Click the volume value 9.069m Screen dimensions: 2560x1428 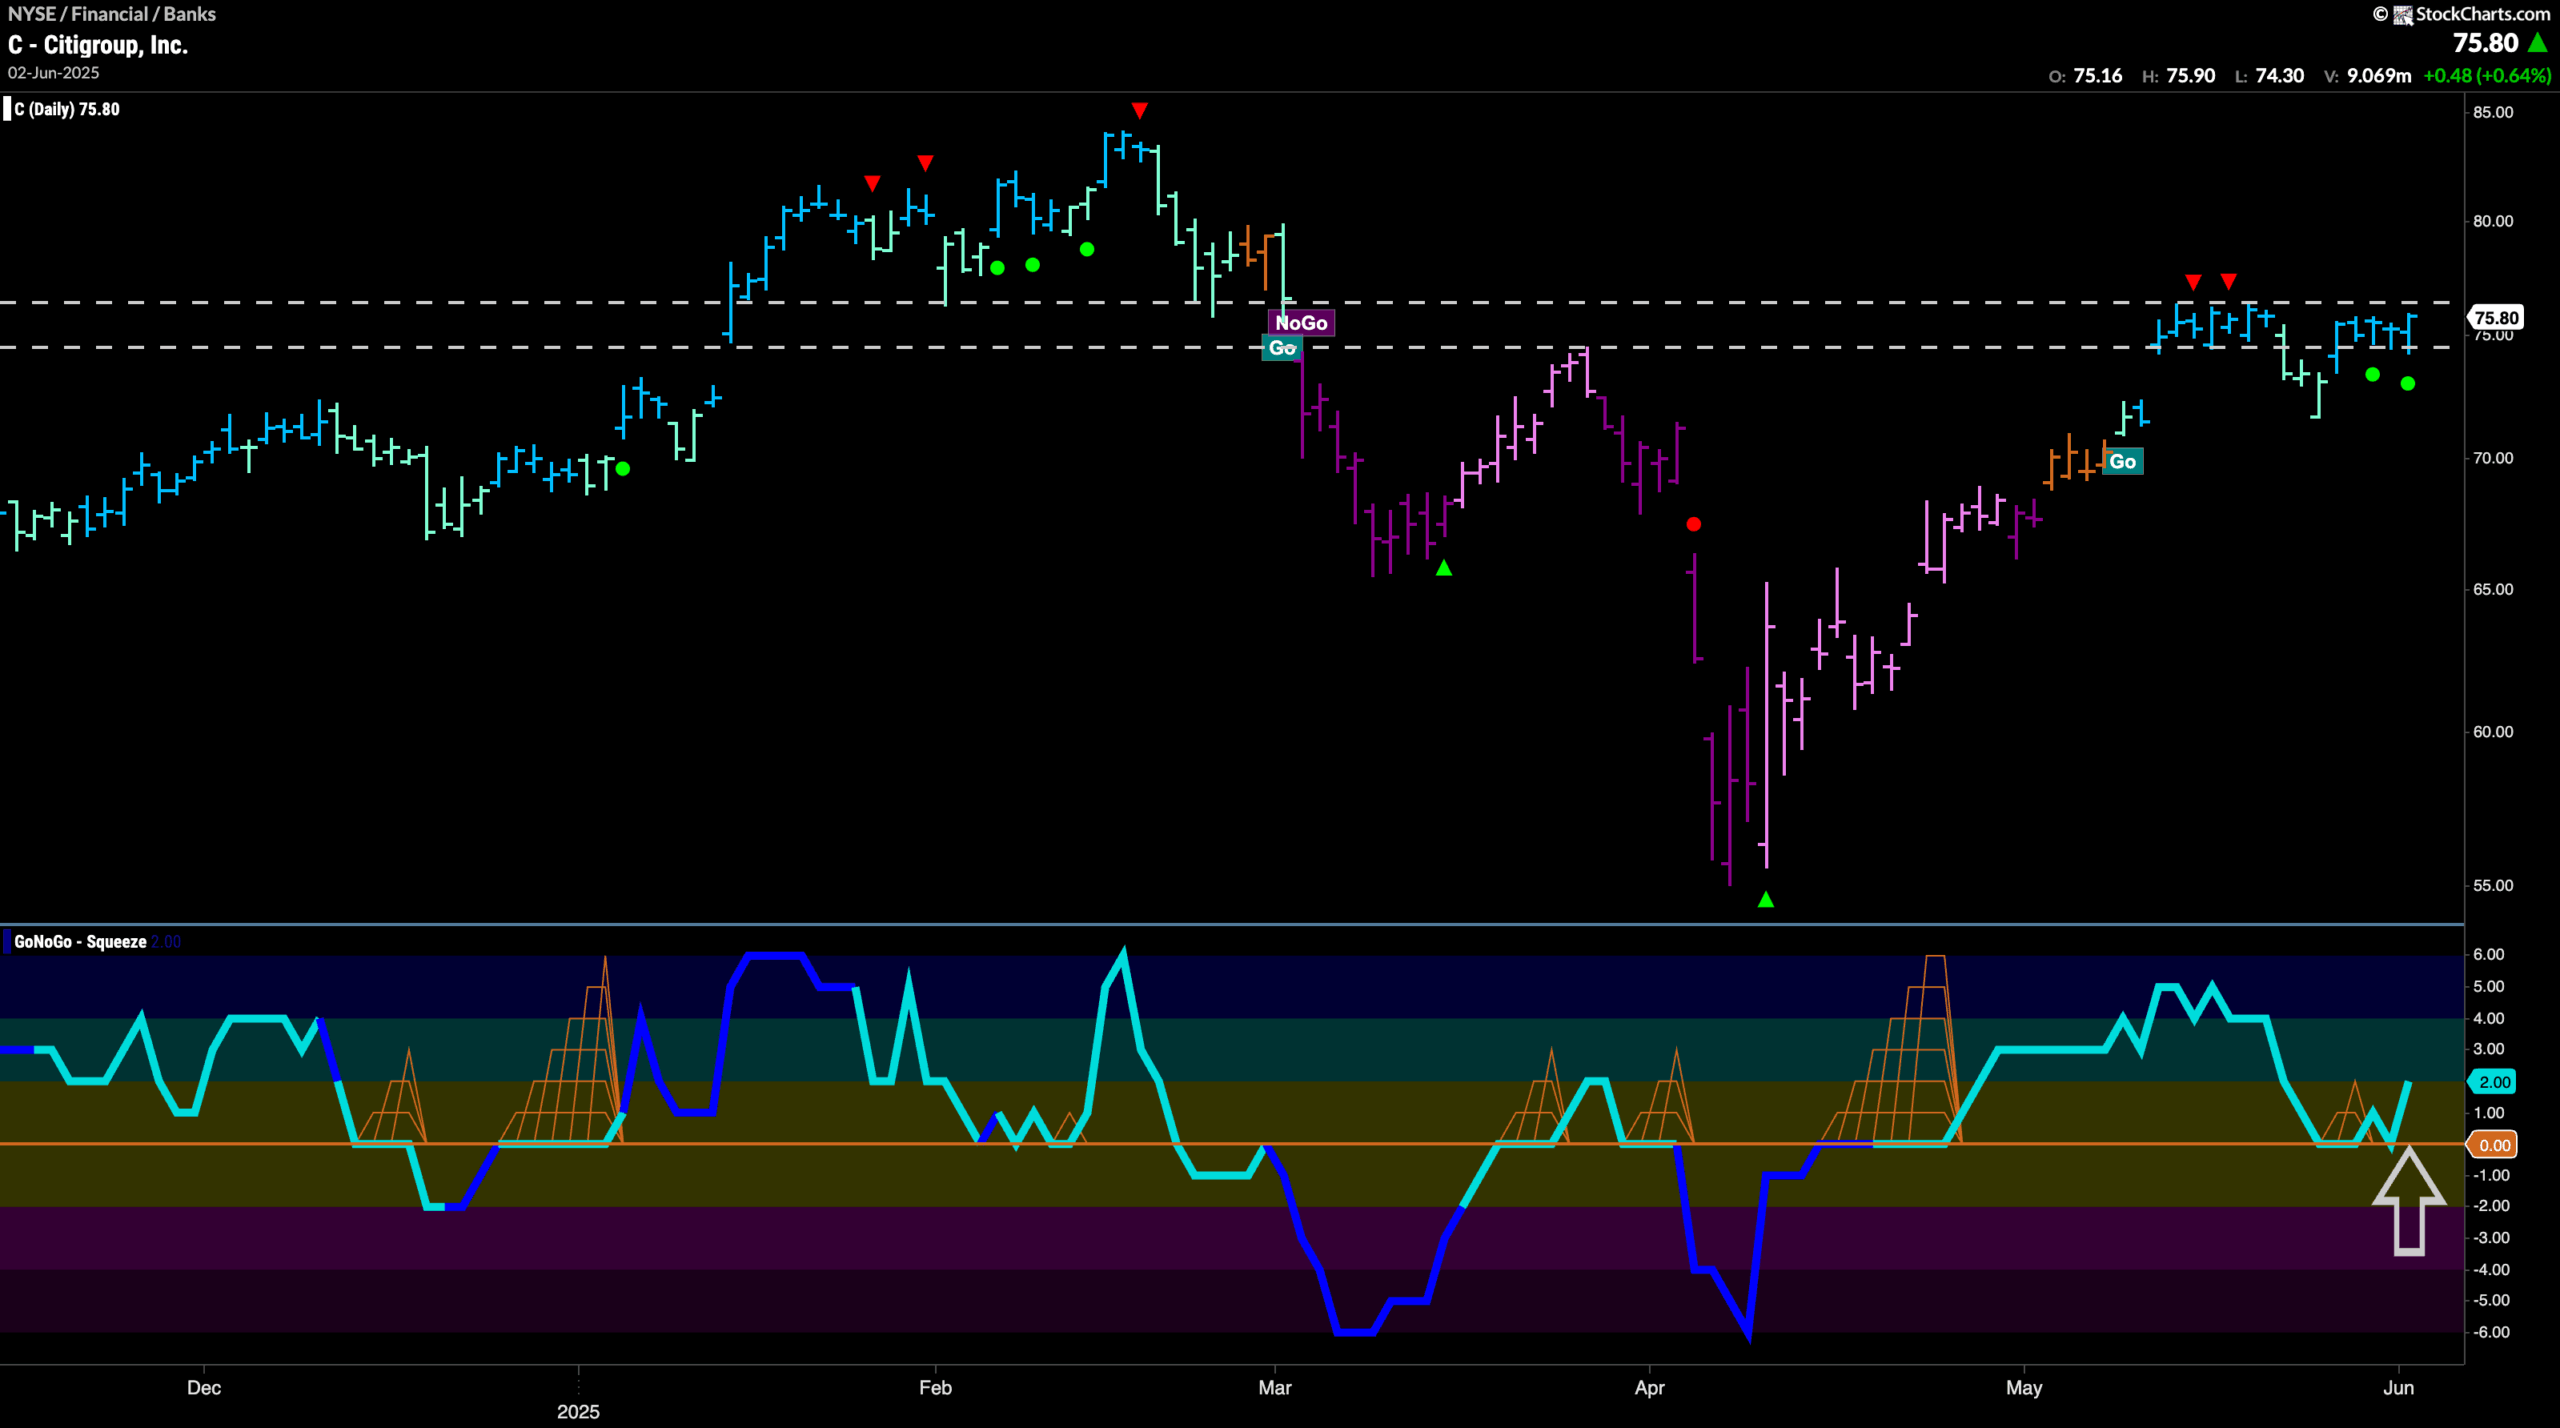(2379, 76)
